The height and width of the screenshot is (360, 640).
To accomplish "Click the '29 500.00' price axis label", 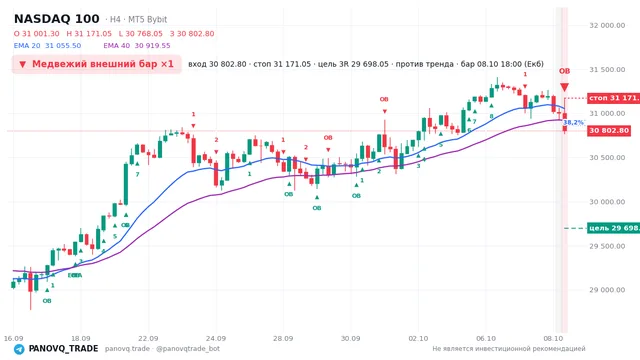I will (607, 246).
